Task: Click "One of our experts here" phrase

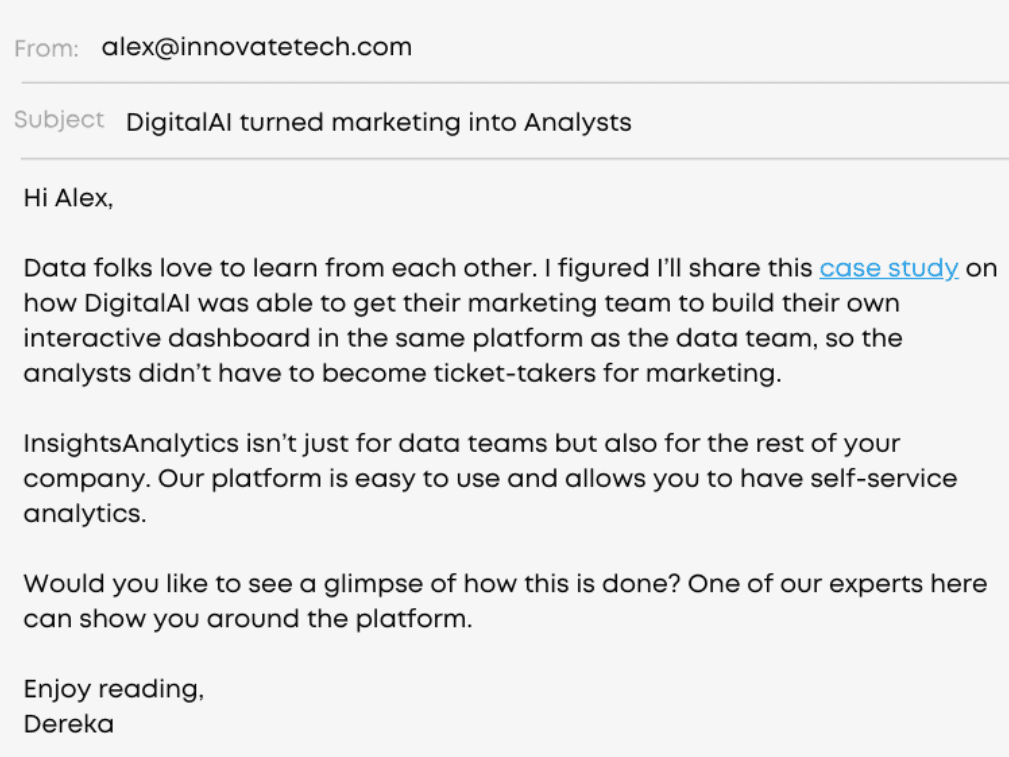Action: click(837, 584)
